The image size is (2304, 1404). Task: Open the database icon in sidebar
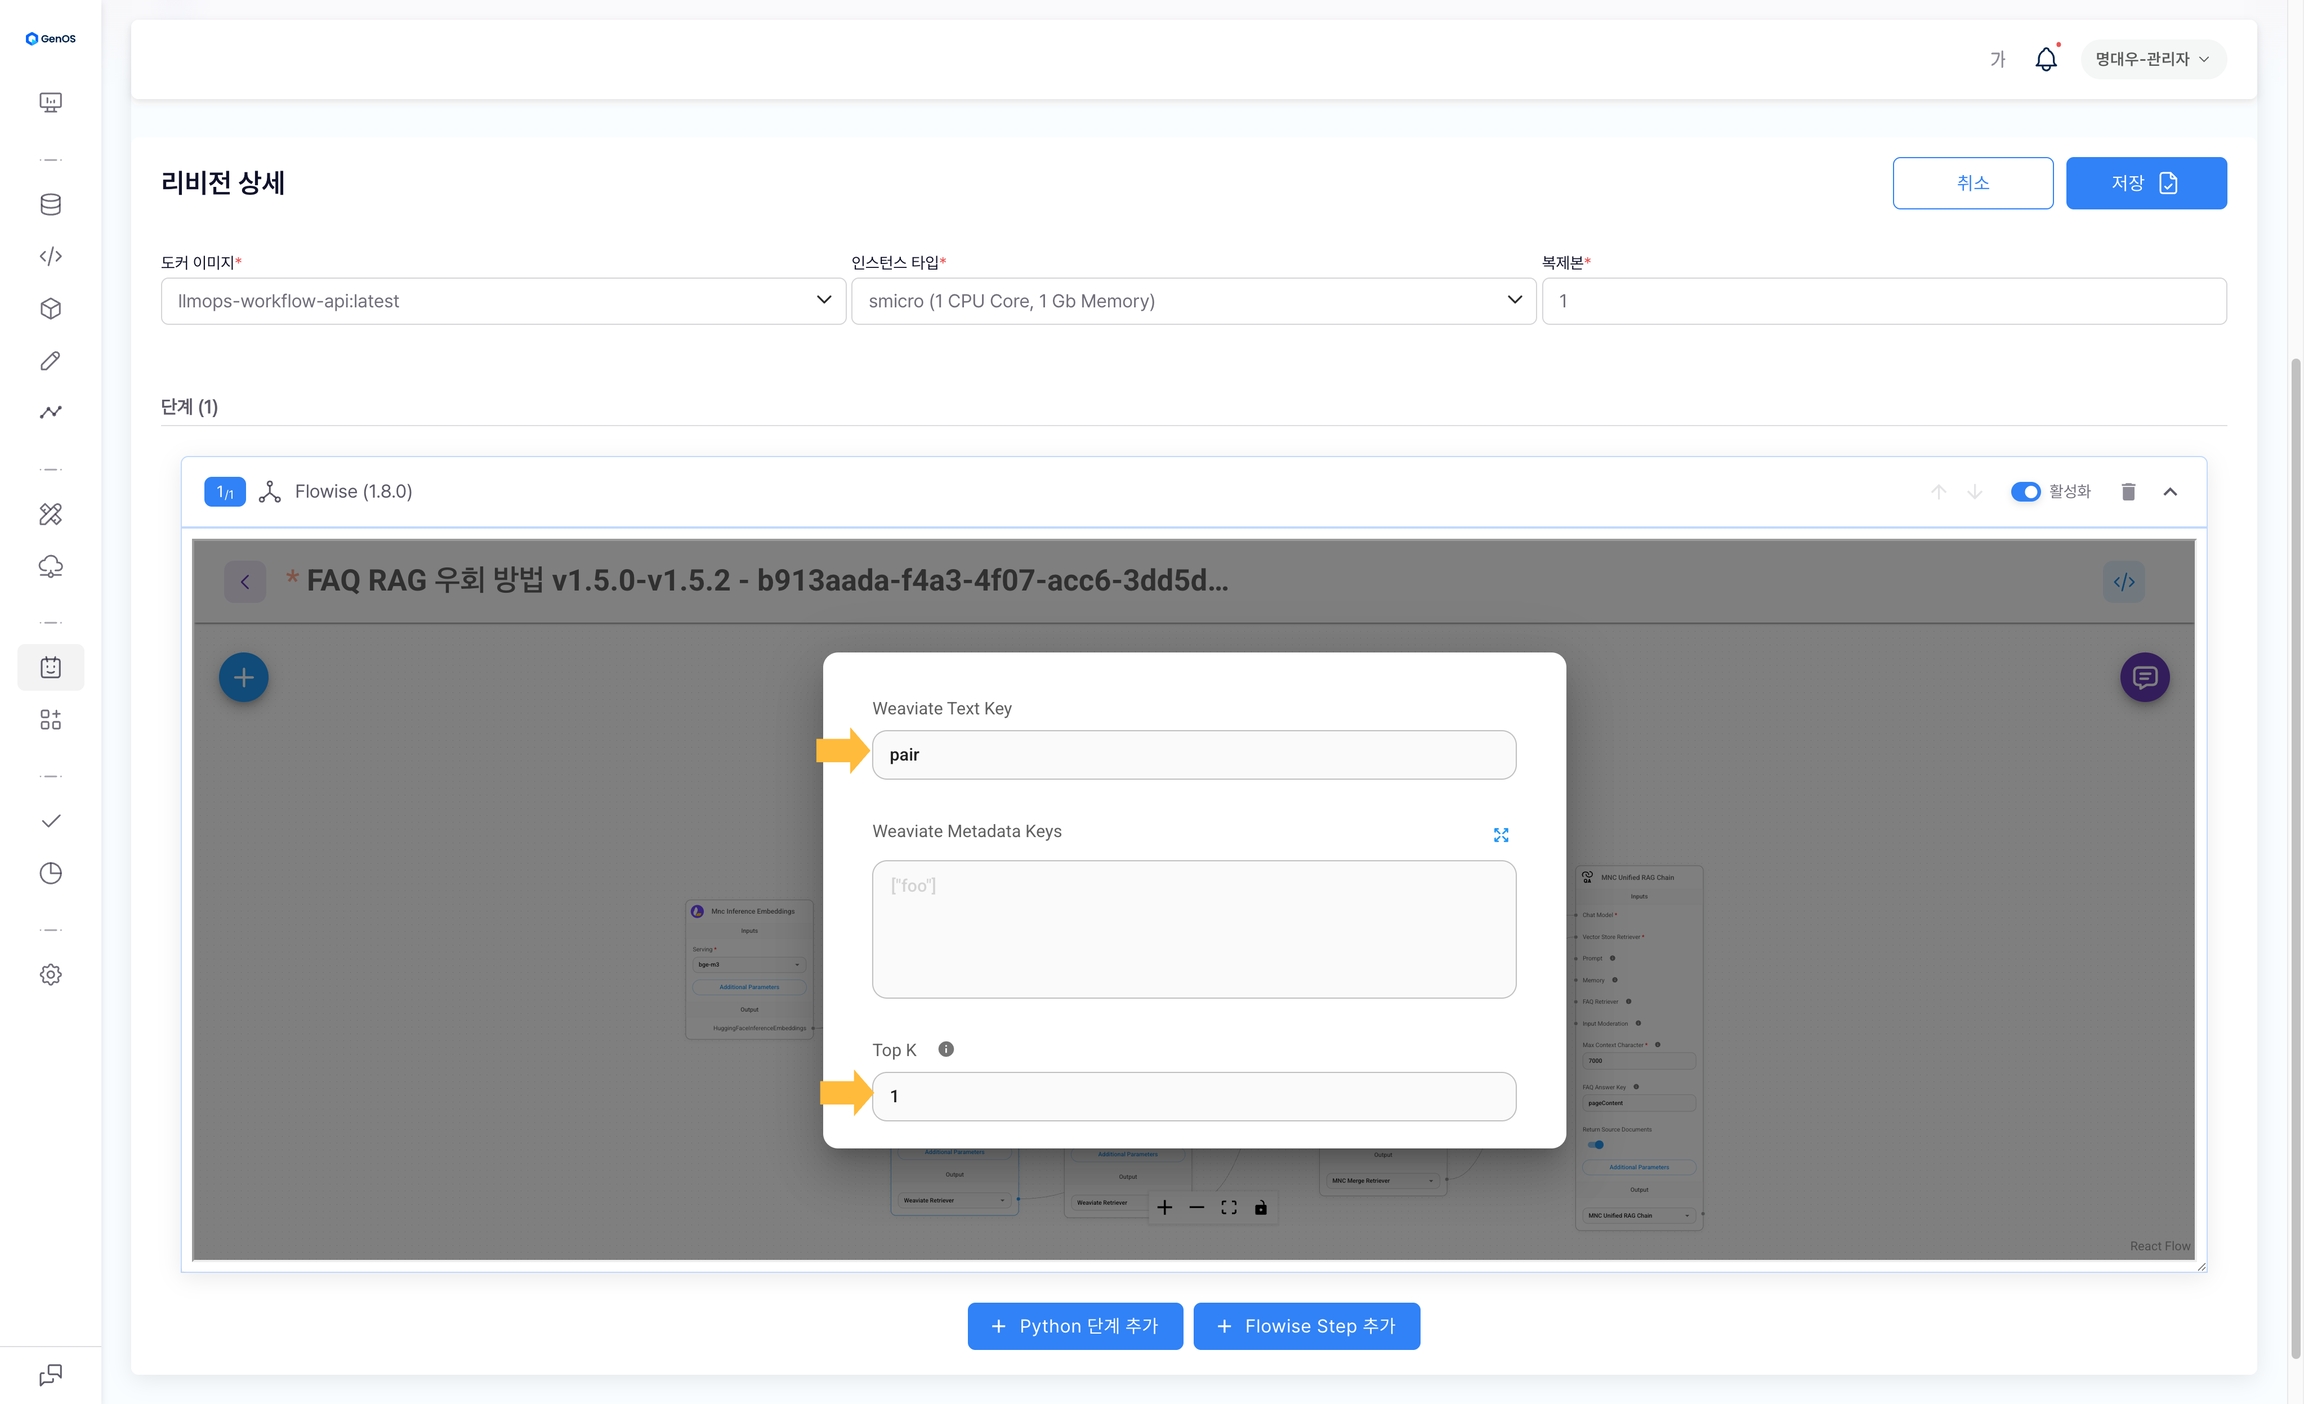51,205
